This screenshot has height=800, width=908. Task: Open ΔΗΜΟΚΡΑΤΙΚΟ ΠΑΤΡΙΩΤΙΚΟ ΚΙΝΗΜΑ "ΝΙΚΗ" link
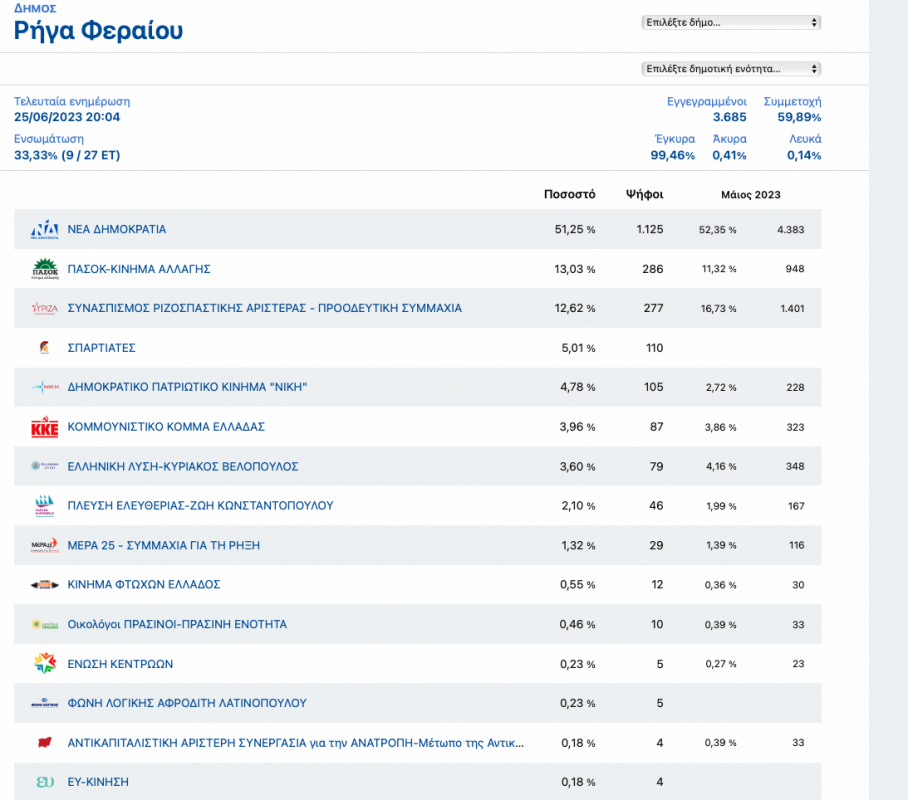(x=187, y=387)
